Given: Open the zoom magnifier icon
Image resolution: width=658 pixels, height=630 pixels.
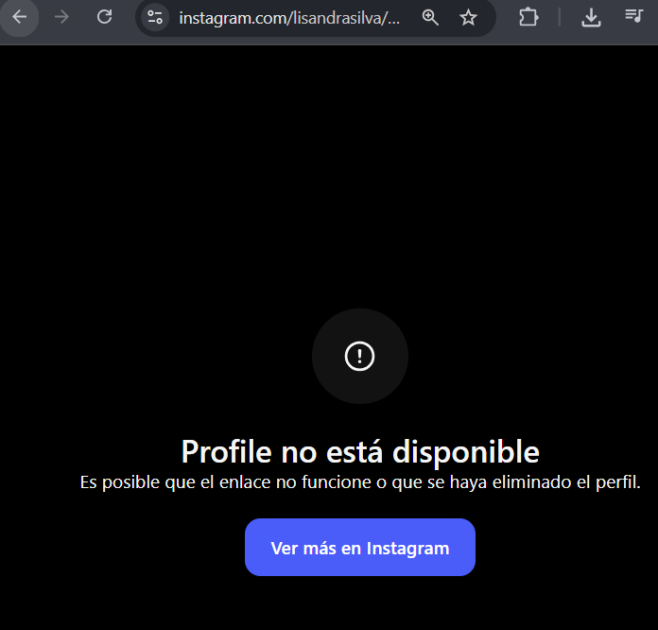Looking at the screenshot, I should tap(430, 17).
